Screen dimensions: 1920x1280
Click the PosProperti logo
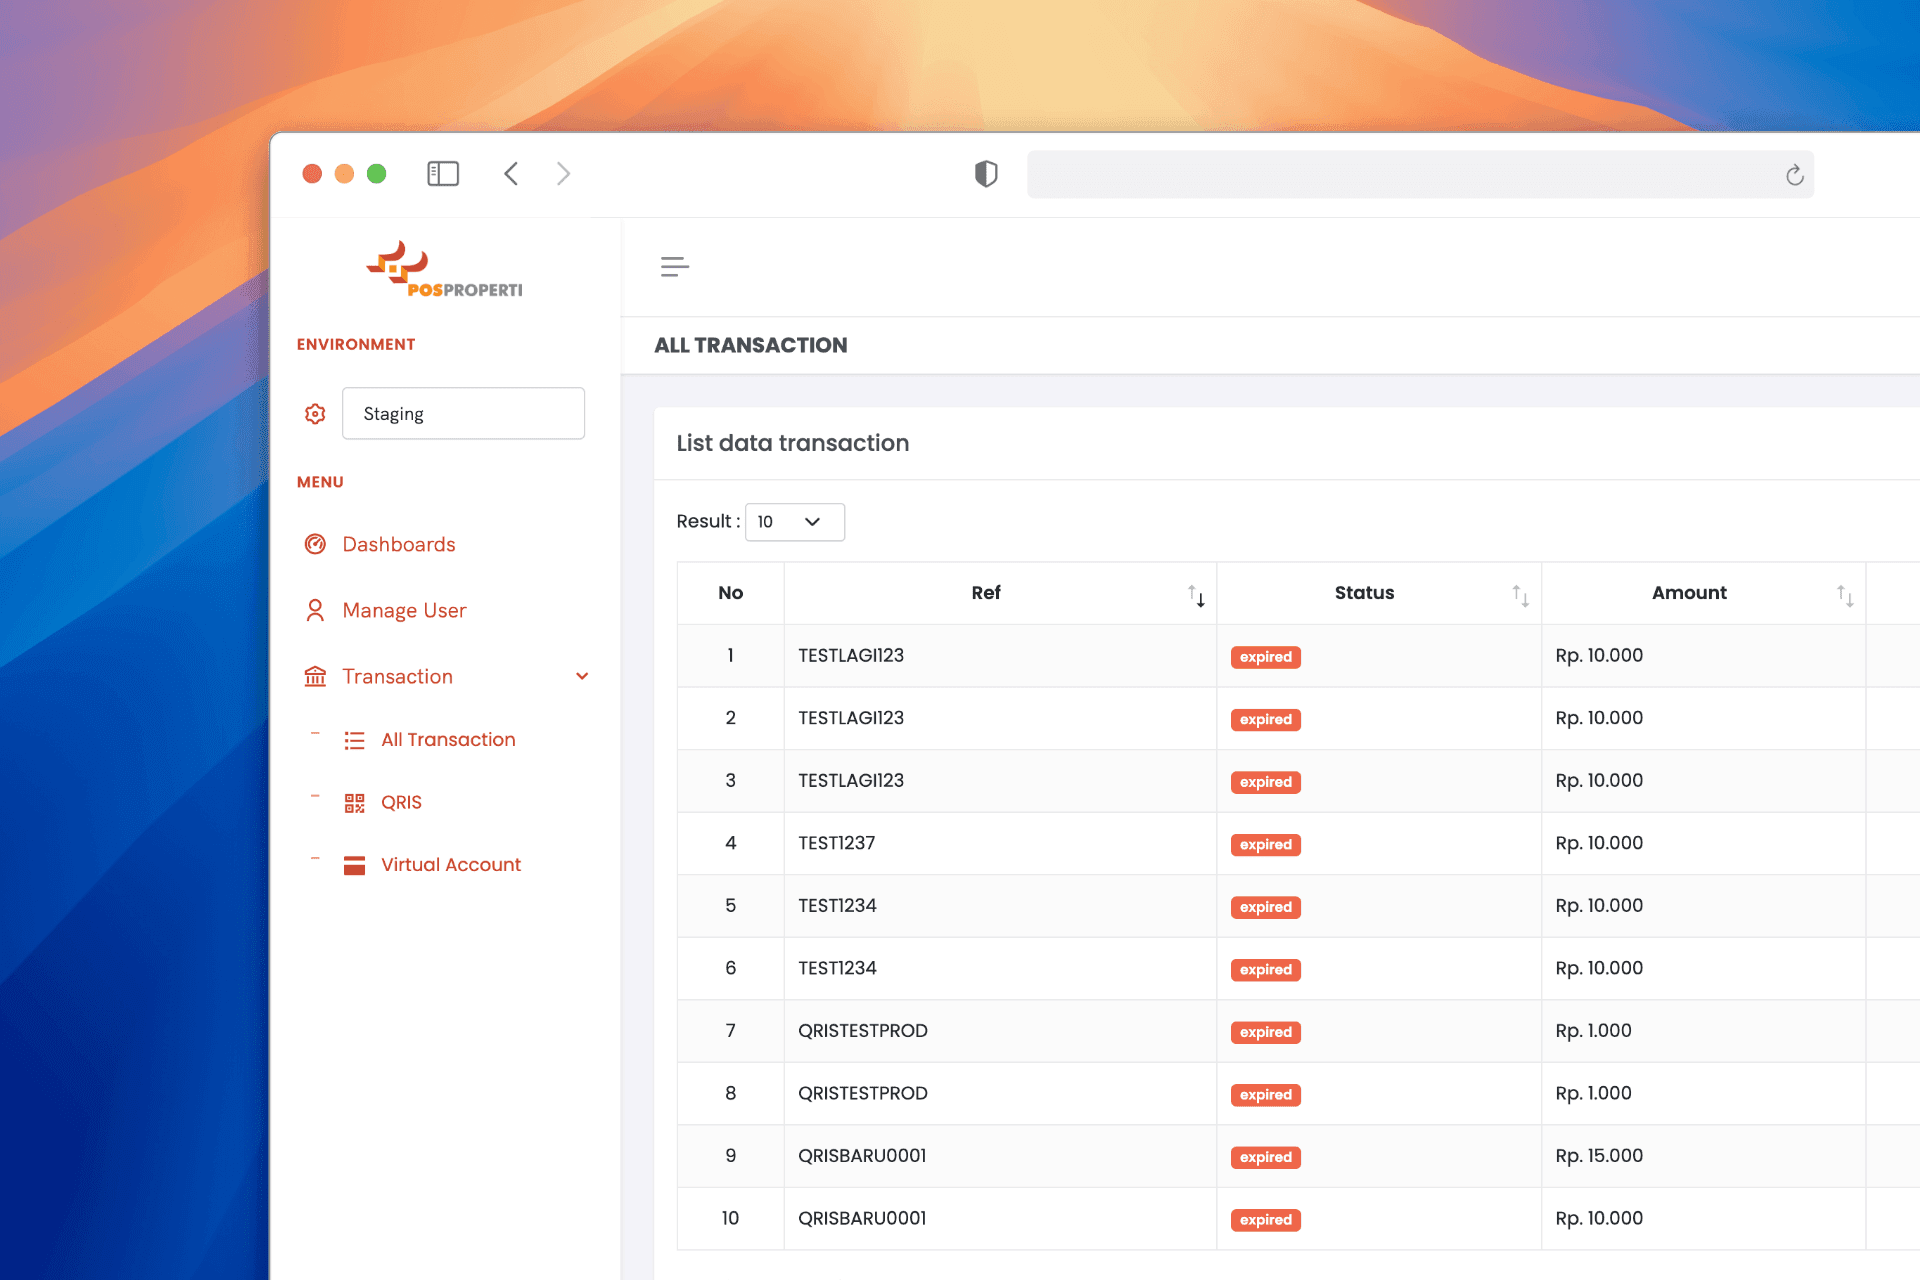(444, 270)
